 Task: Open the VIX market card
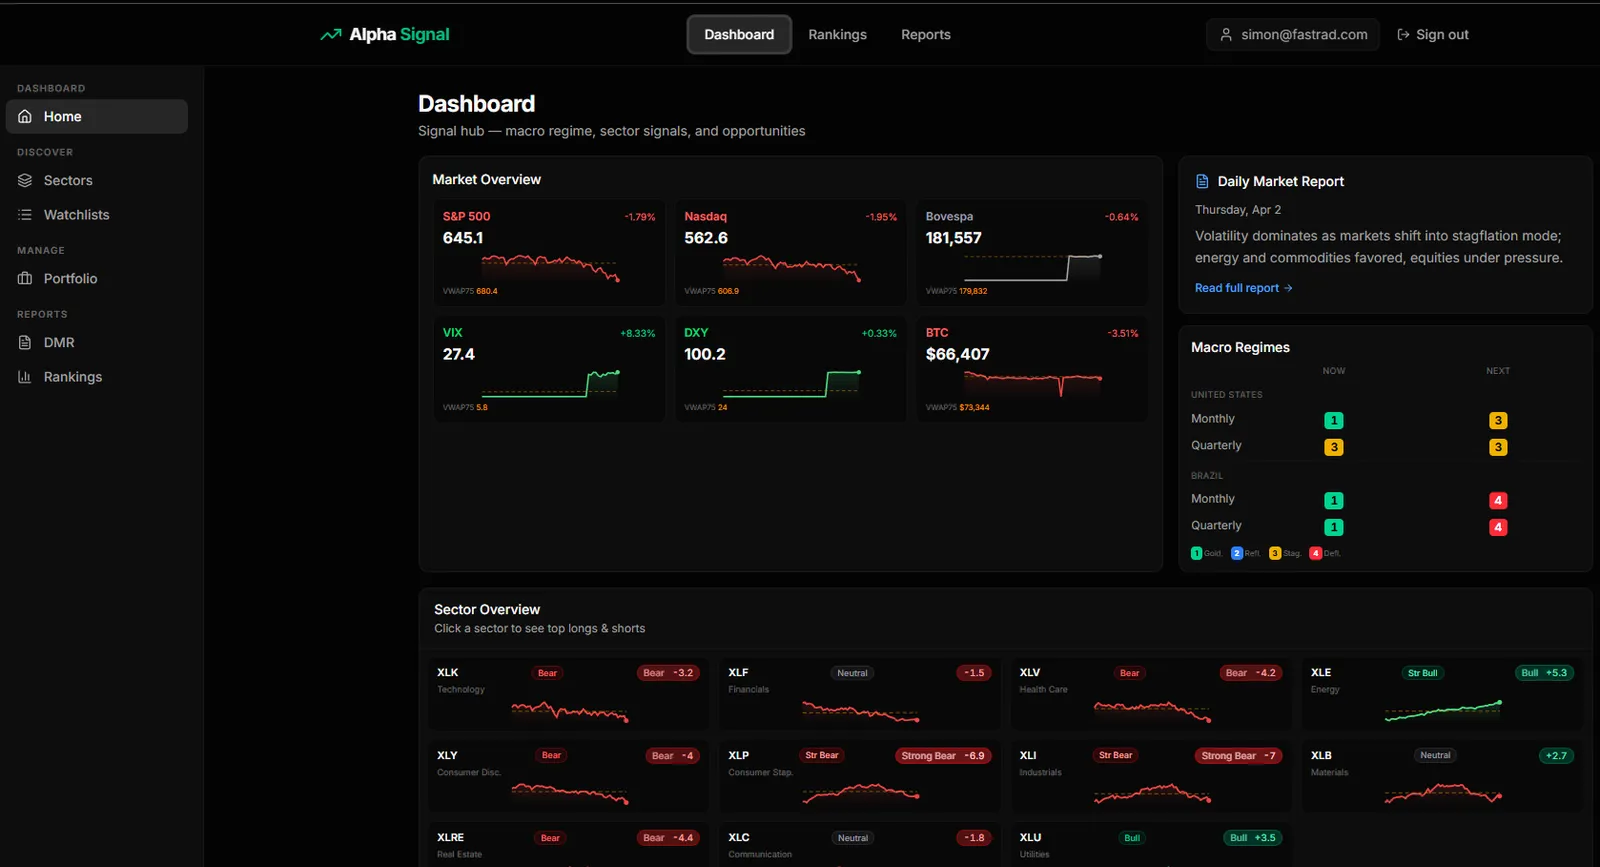coord(549,369)
